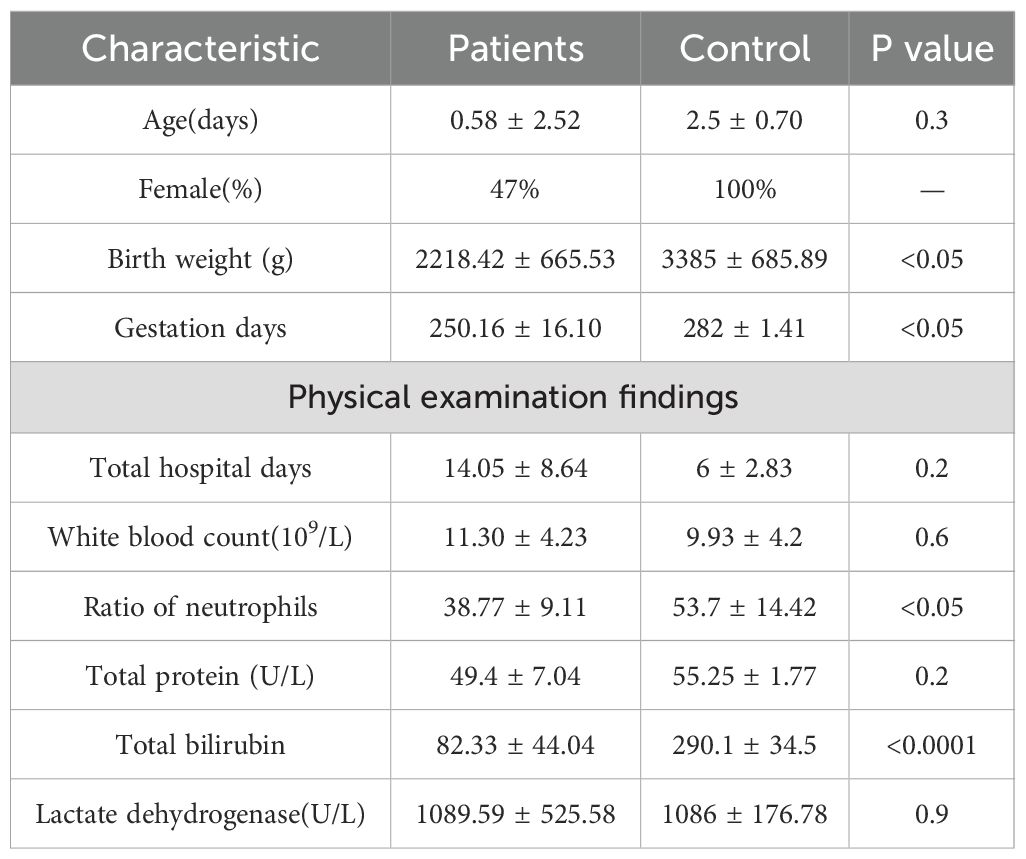Image resolution: width=1026 pixels, height=859 pixels.
Task: Click the Lactate dehydrogenase(U/L) label
Action: [200, 814]
